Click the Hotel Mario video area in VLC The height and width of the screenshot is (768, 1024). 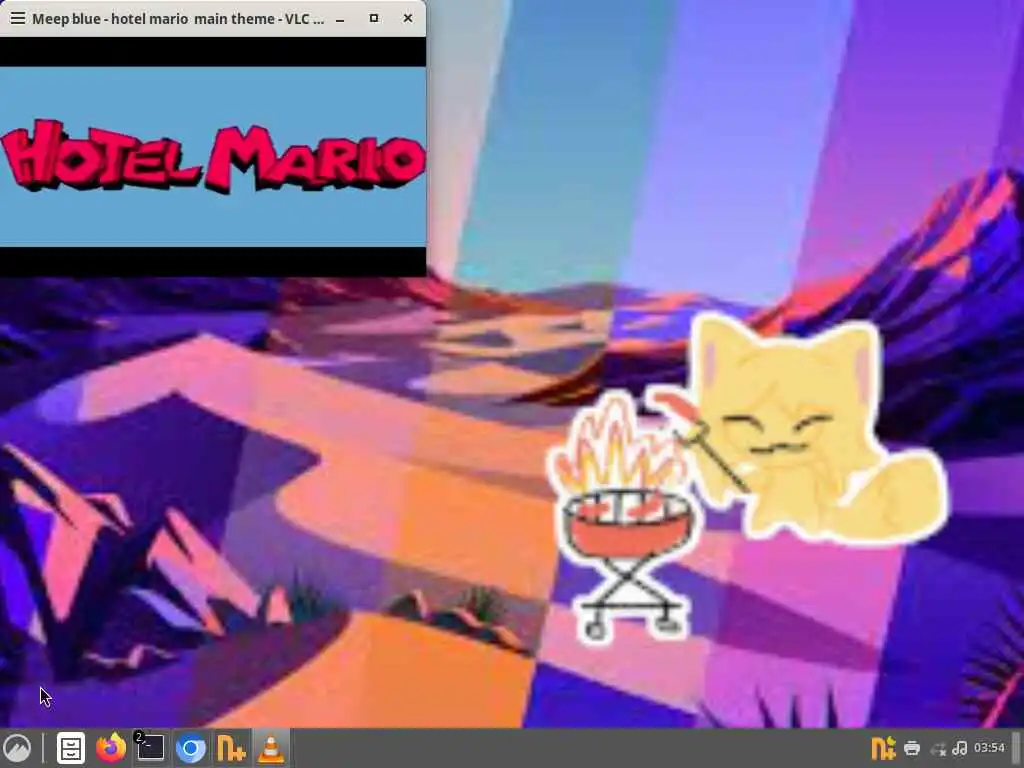tap(213, 157)
